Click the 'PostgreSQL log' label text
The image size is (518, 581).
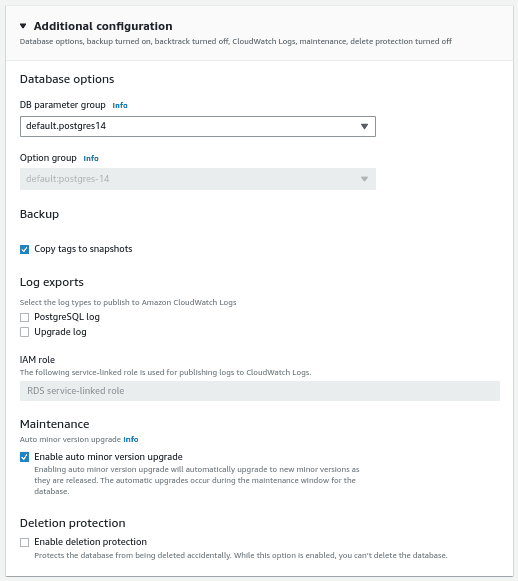(x=67, y=317)
